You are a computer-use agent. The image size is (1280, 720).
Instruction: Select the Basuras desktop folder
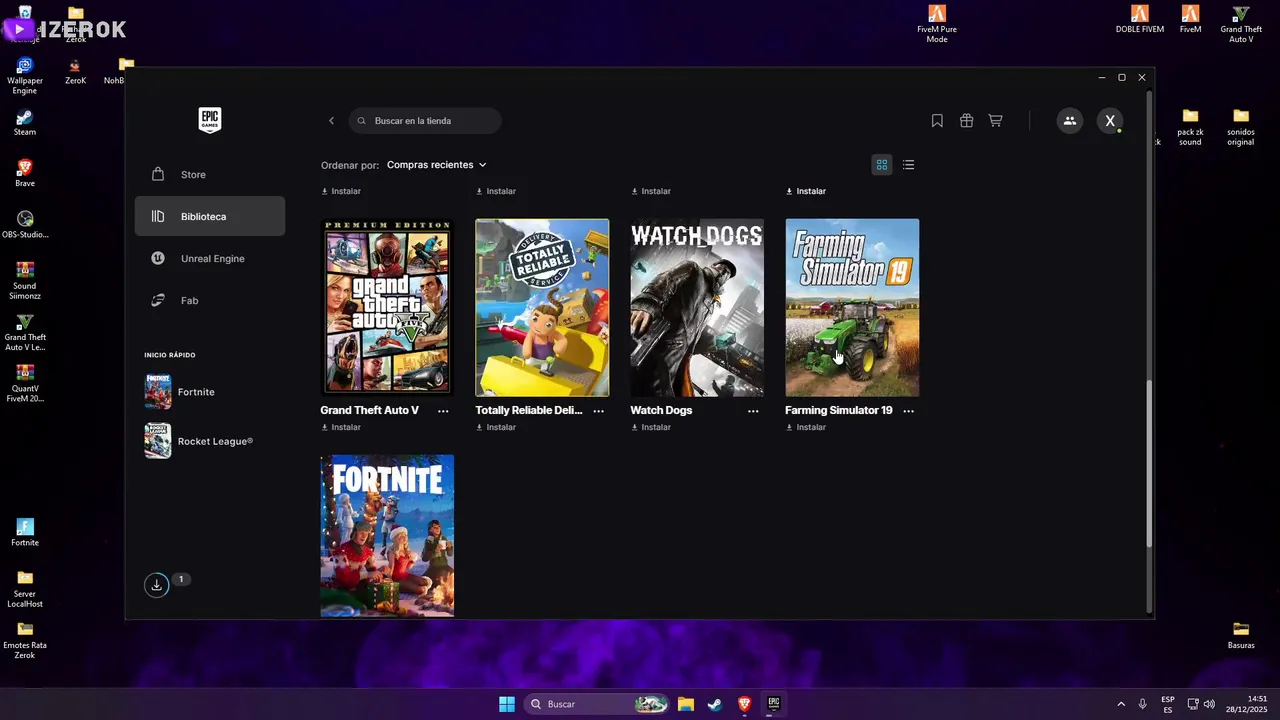tap(1241, 636)
